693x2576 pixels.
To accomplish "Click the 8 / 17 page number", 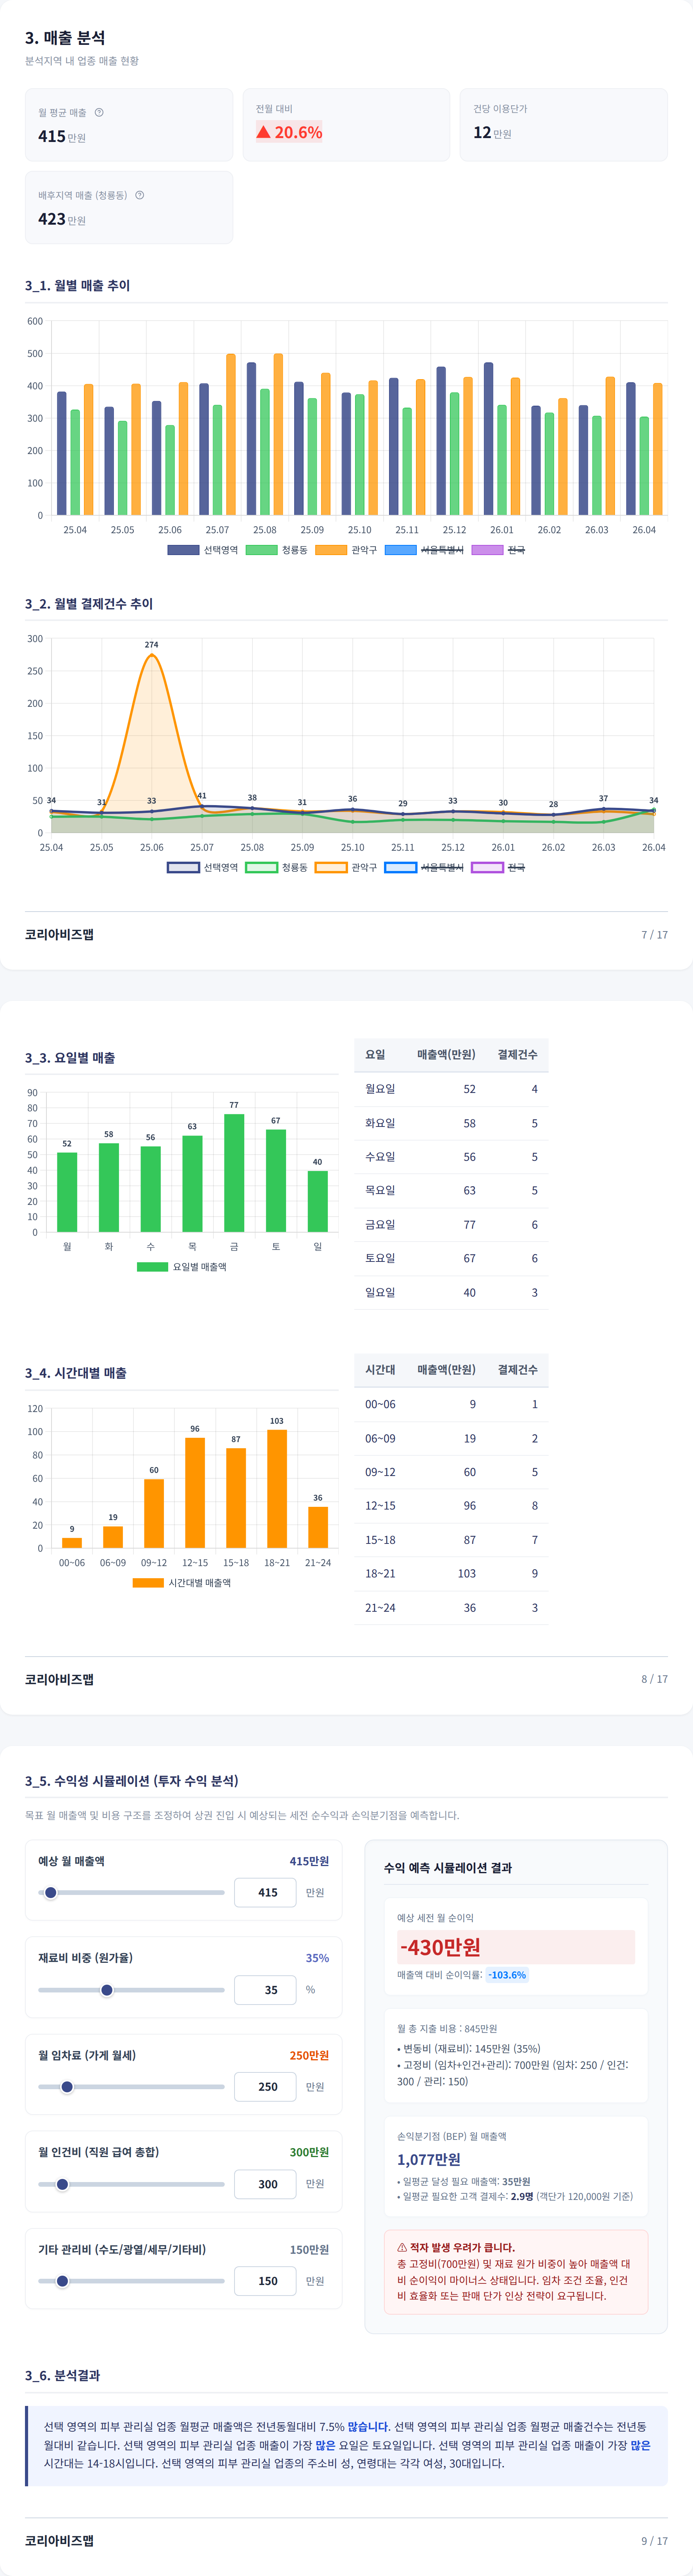I will (654, 1679).
